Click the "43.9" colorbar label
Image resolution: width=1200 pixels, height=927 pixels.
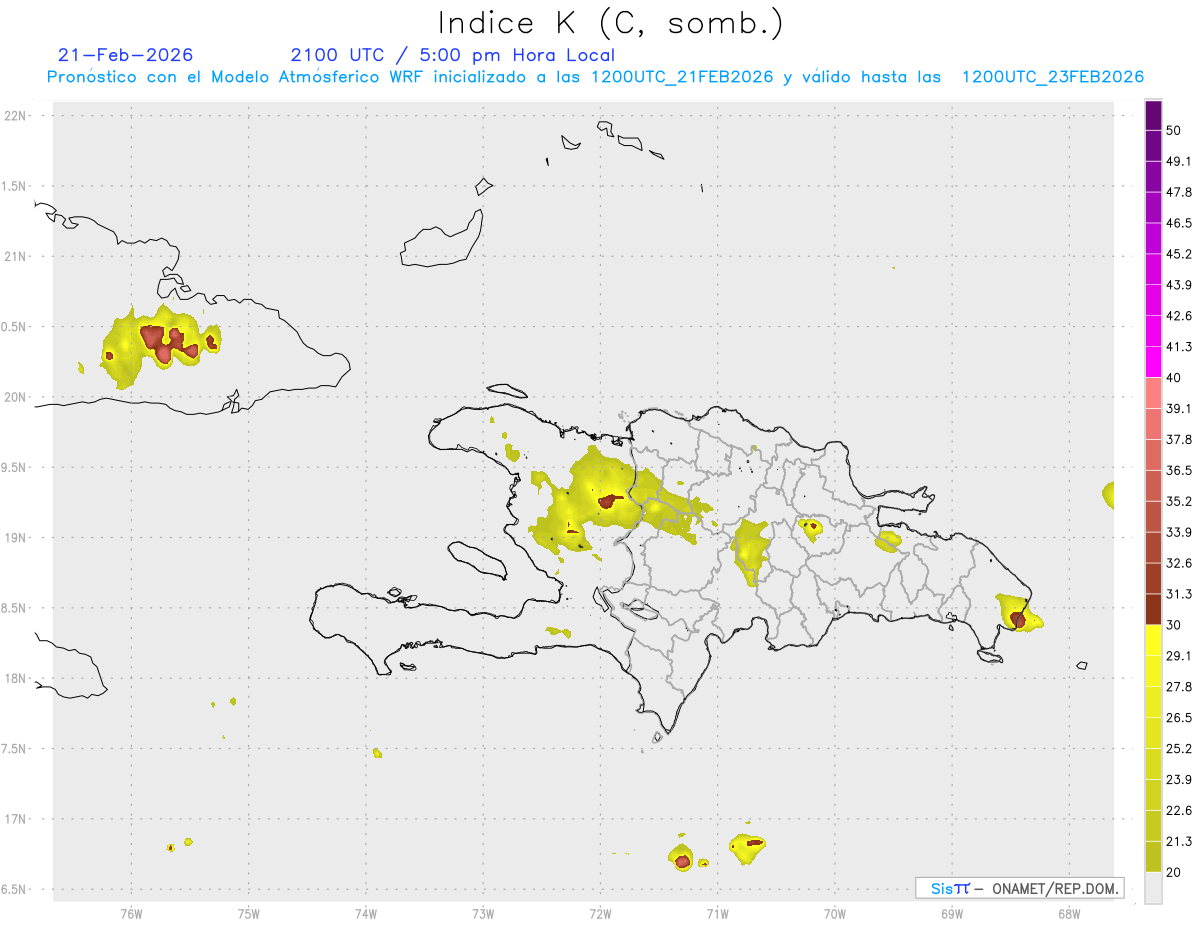coord(1179,285)
